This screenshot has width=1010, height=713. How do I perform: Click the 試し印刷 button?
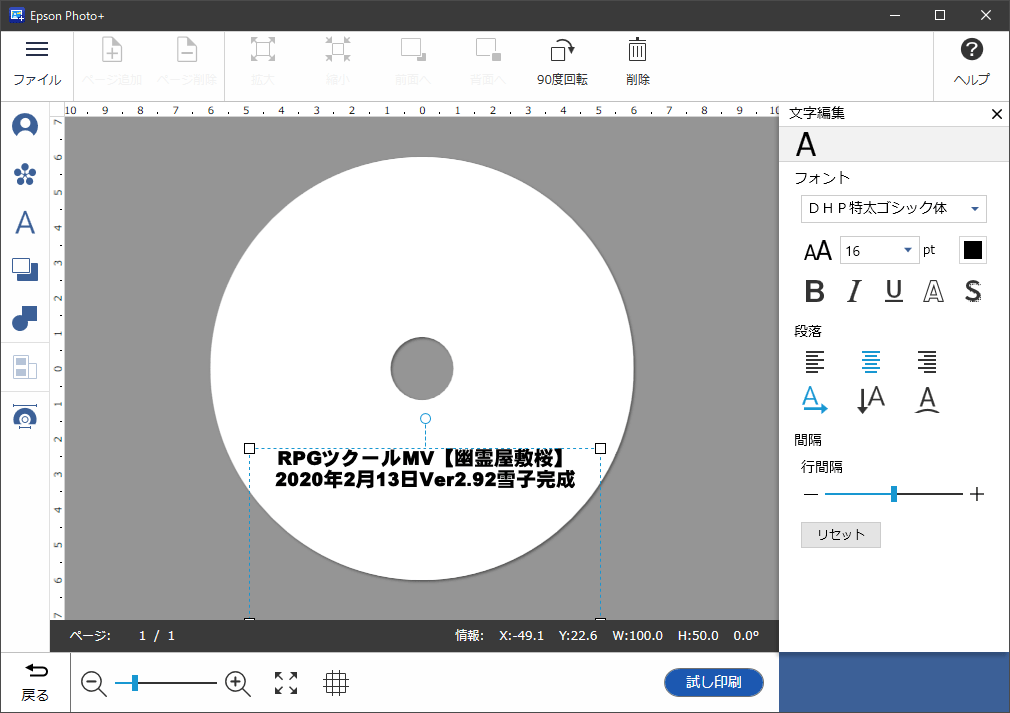(714, 683)
